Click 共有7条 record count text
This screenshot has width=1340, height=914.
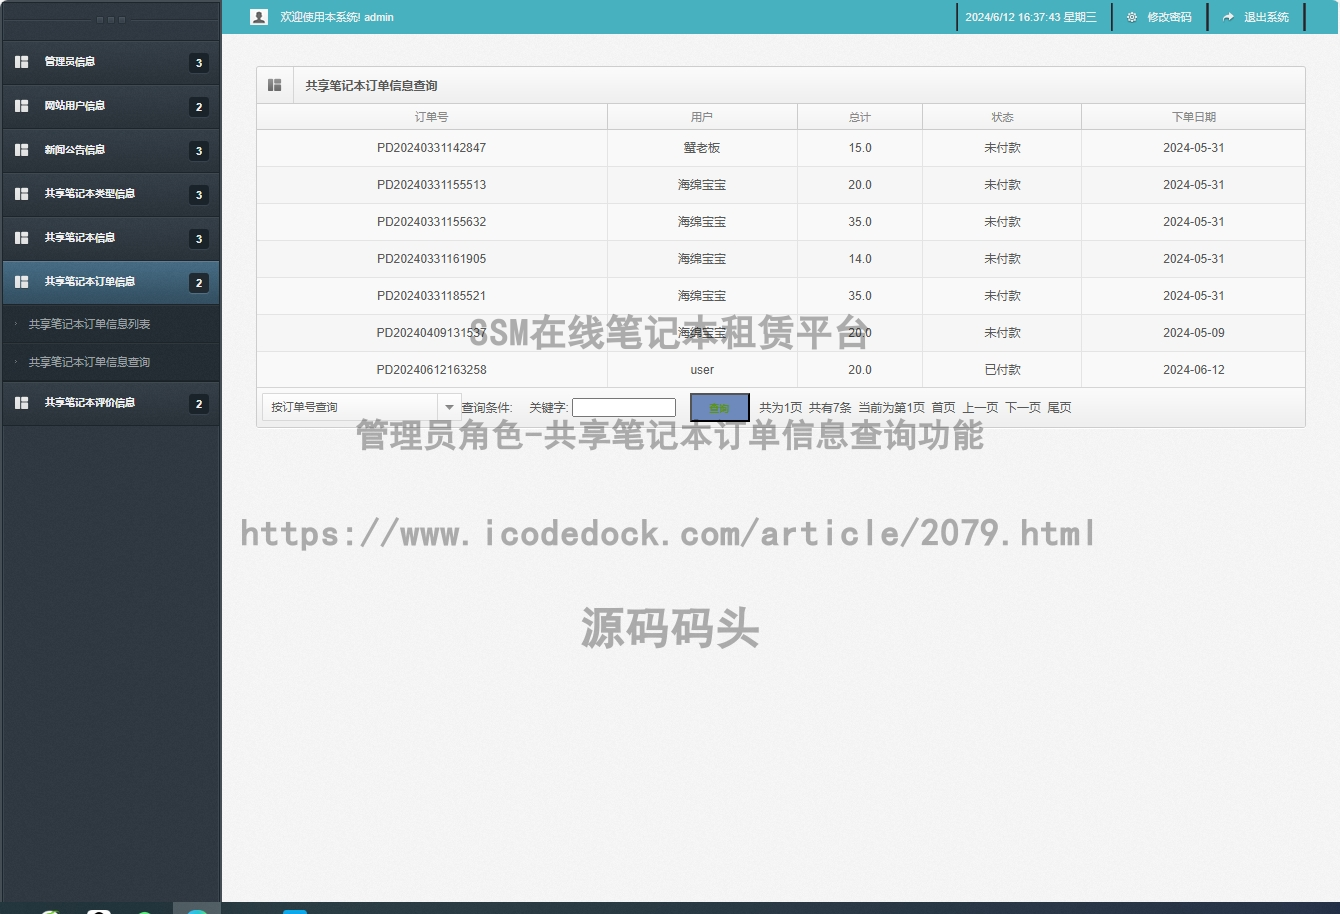830,407
